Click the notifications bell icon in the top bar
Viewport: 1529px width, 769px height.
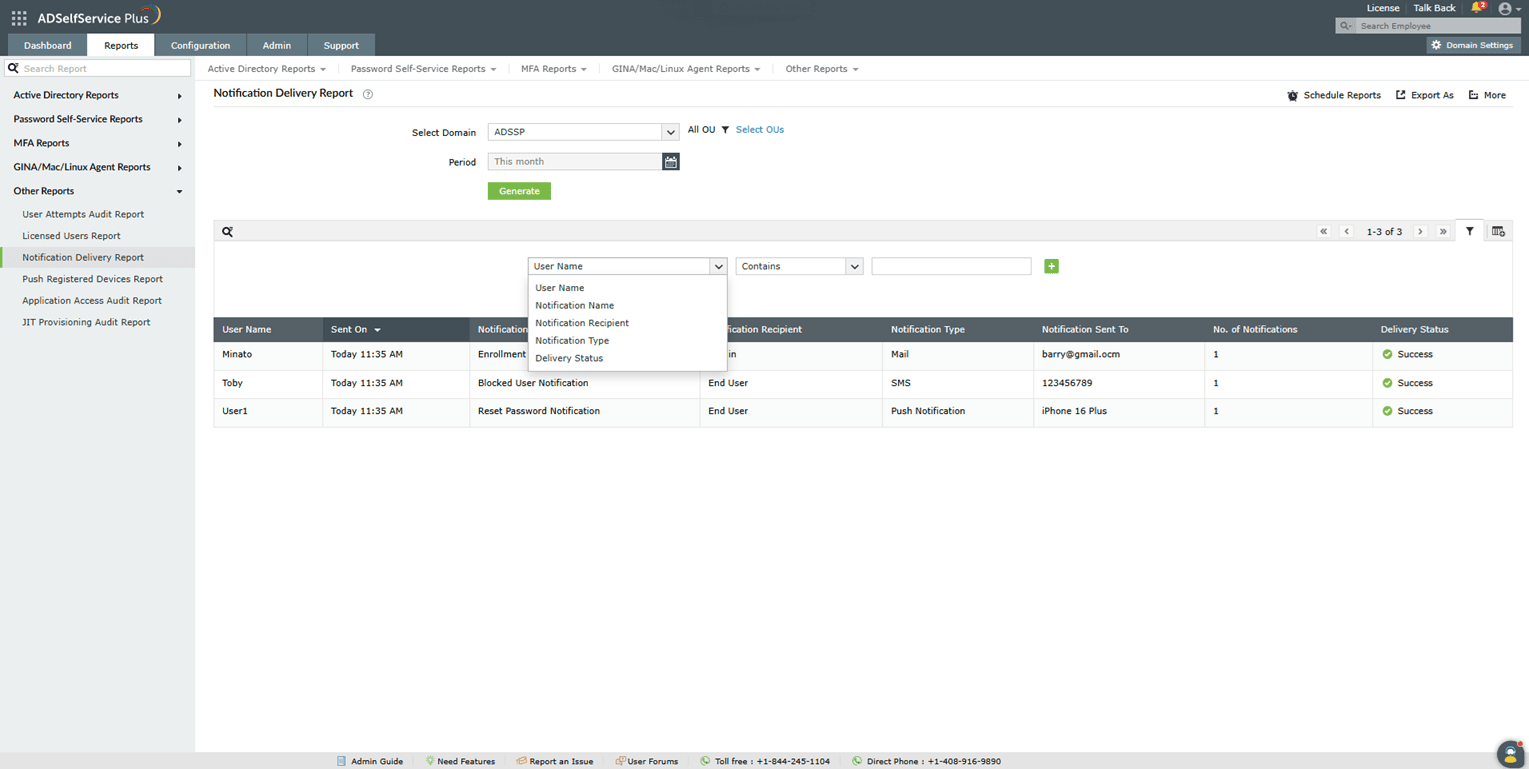coord(1477,9)
